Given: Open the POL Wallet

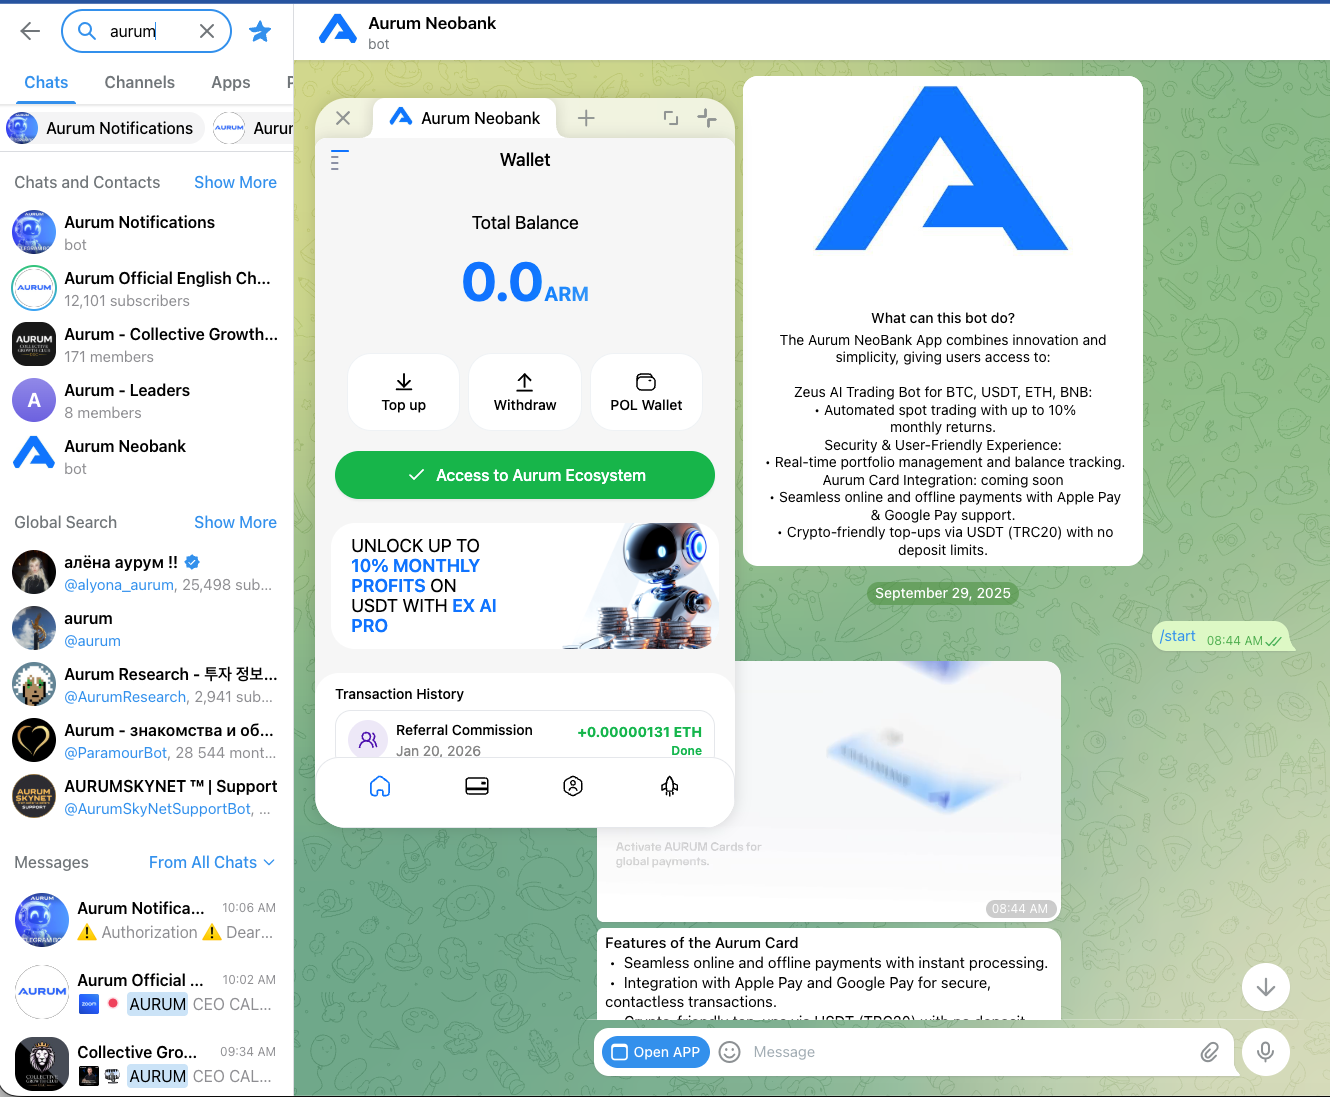Looking at the screenshot, I should (x=646, y=392).
